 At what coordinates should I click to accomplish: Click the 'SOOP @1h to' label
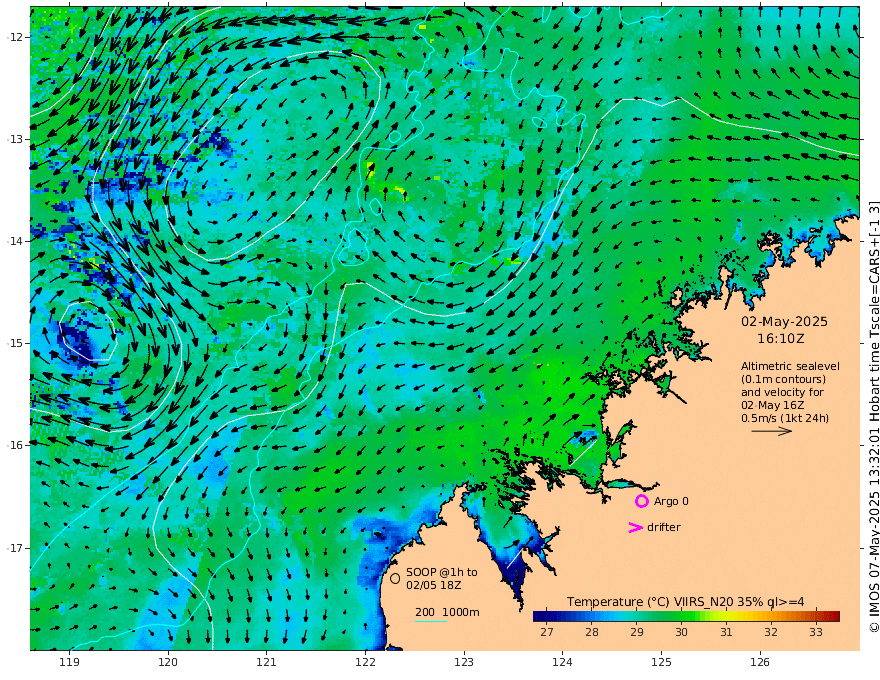(442, 572)
